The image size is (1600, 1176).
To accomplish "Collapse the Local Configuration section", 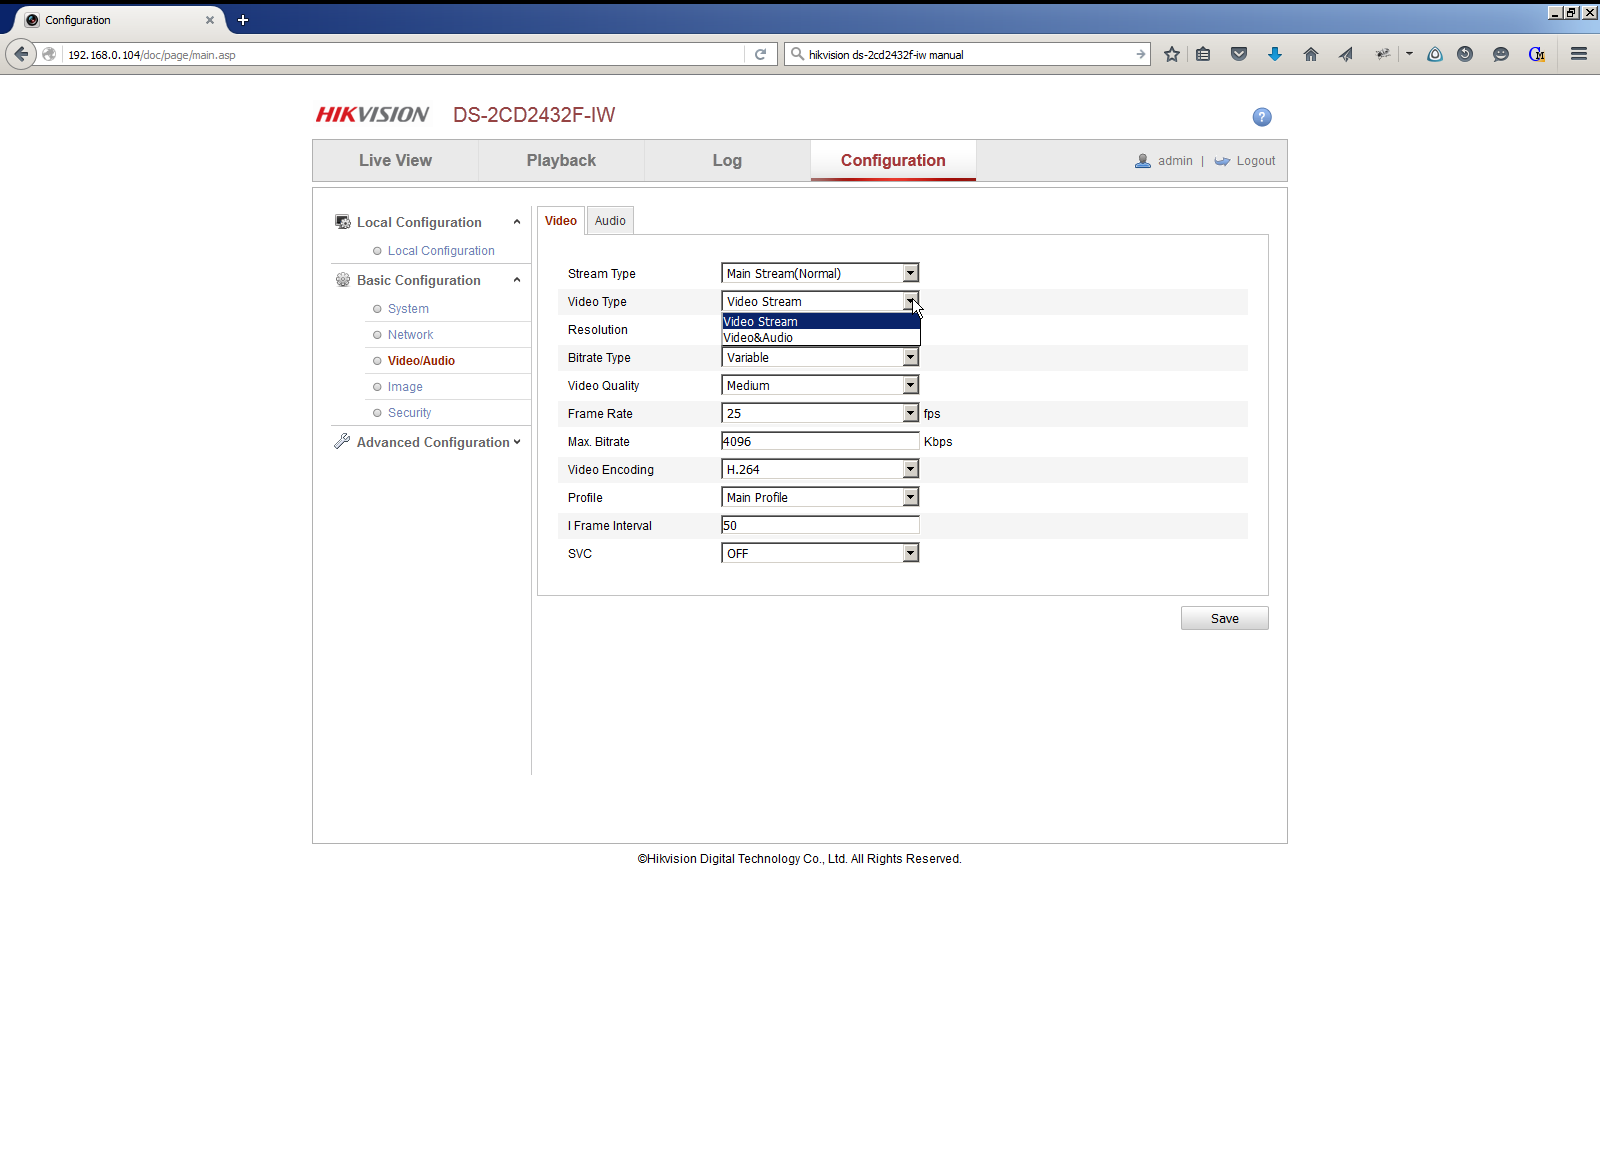I will (x=517, y=222).
